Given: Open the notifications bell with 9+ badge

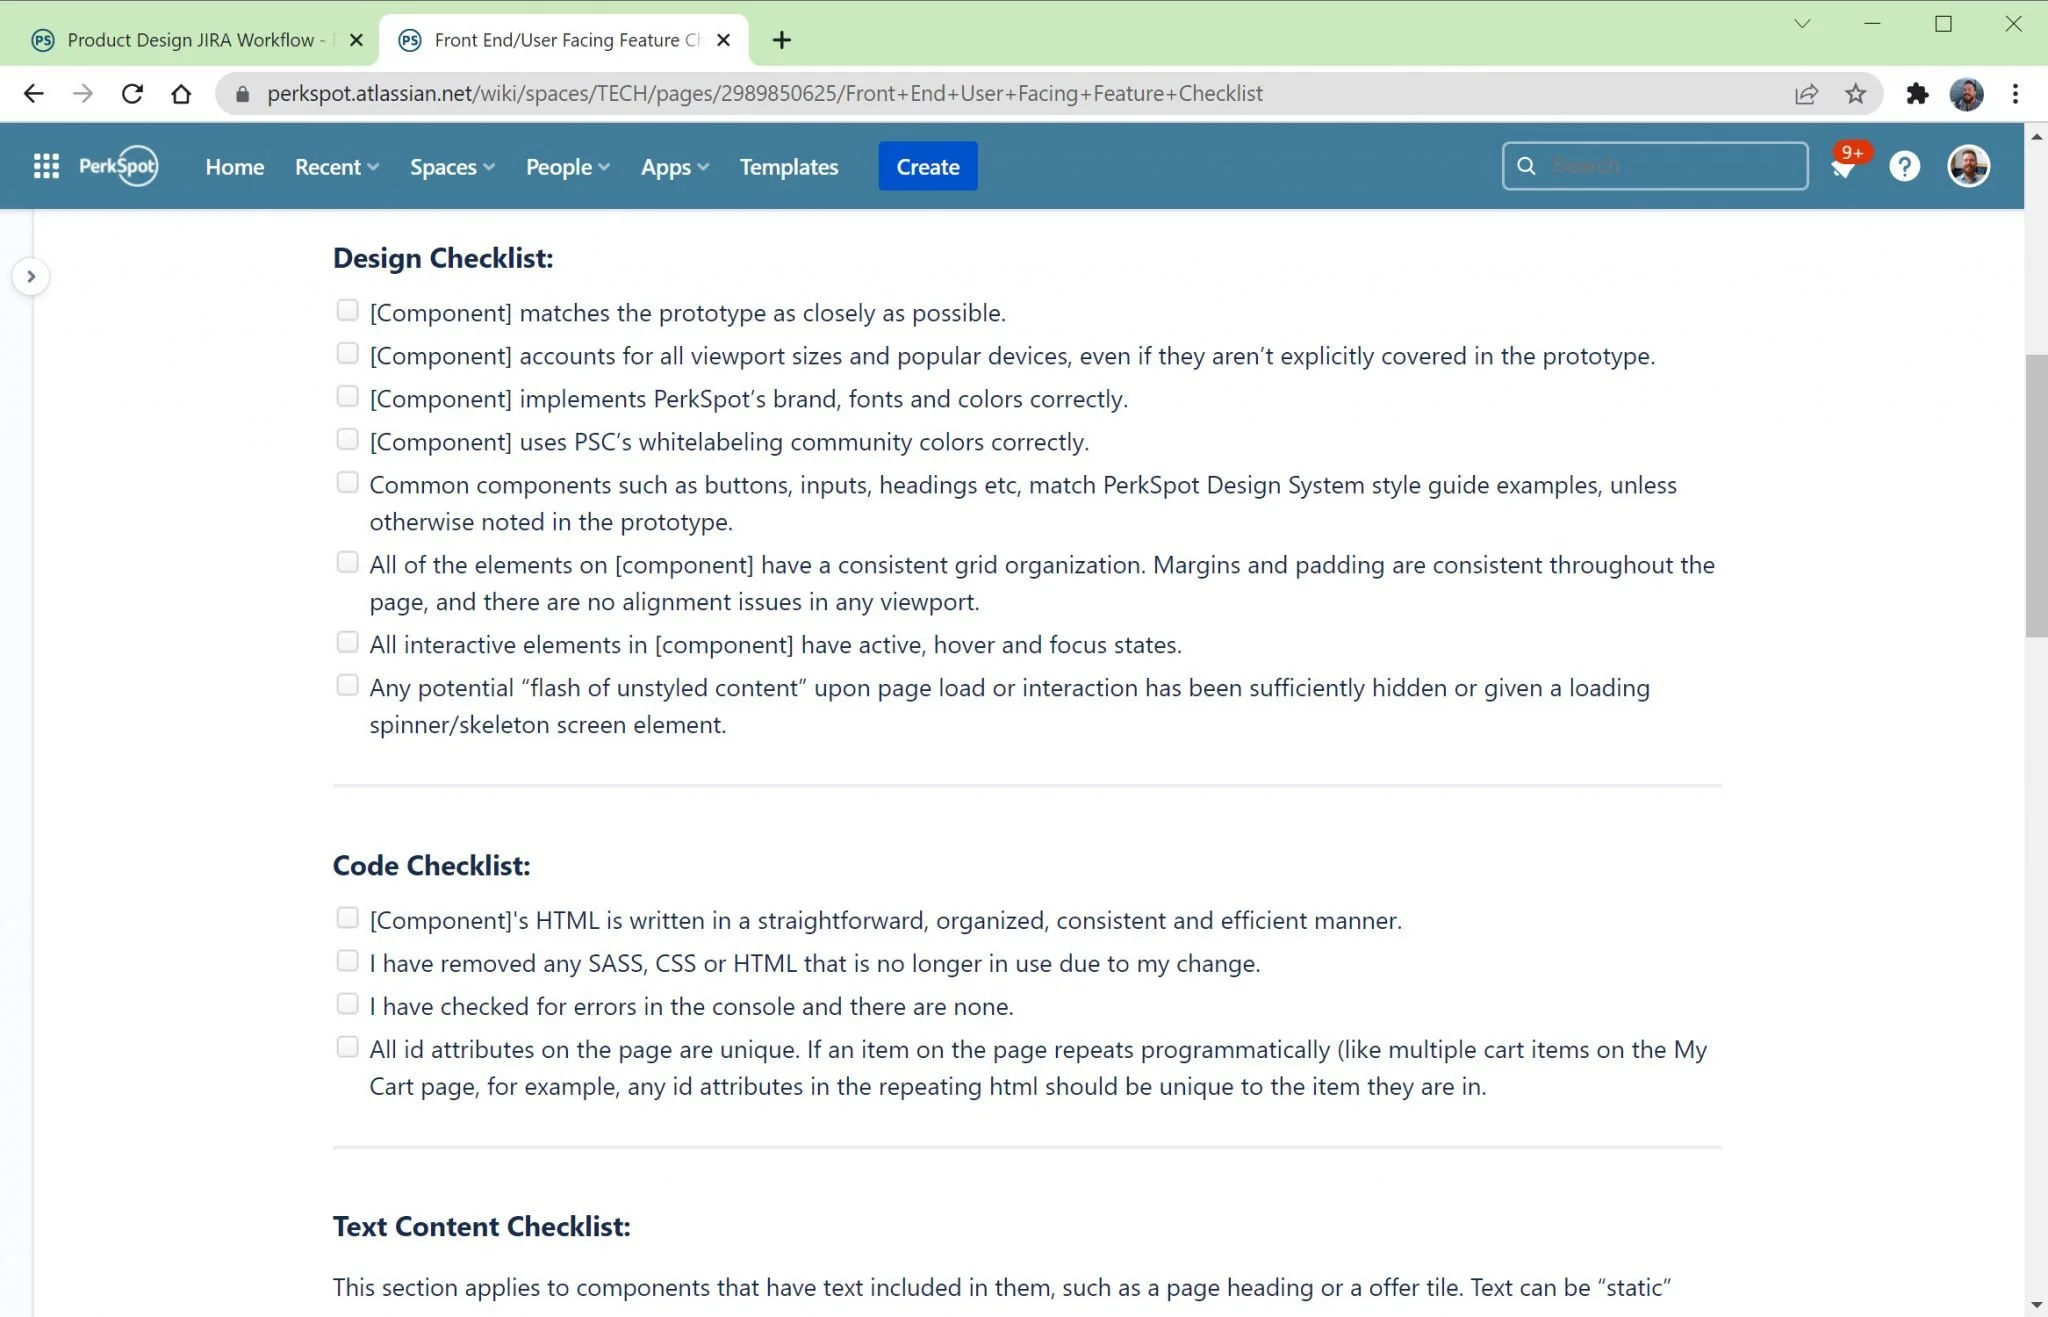Looking at the screenshot, I should click(x=1843, y=166).
